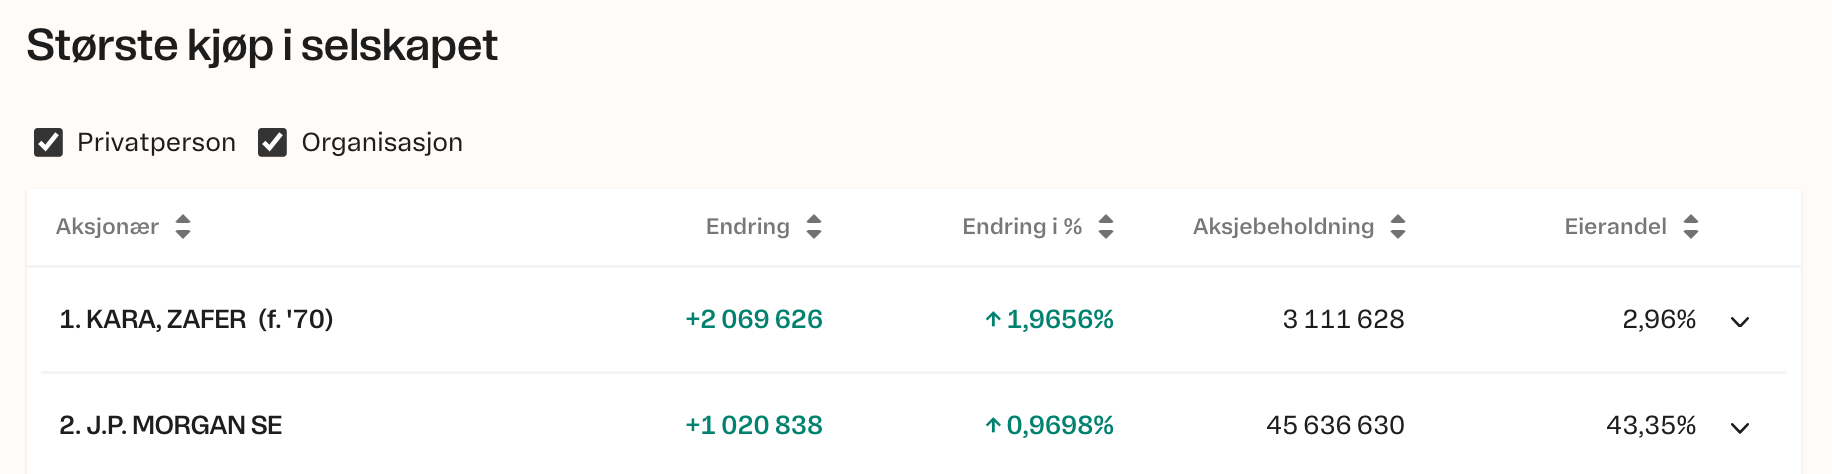Uncheck the Privatperson checkbox

(49, 143)
